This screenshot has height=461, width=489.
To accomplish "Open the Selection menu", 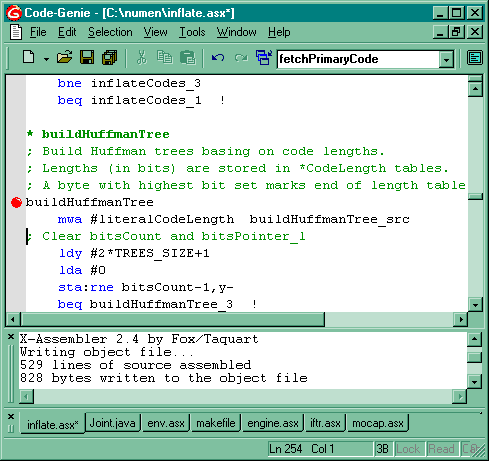I will pos(110,32).
